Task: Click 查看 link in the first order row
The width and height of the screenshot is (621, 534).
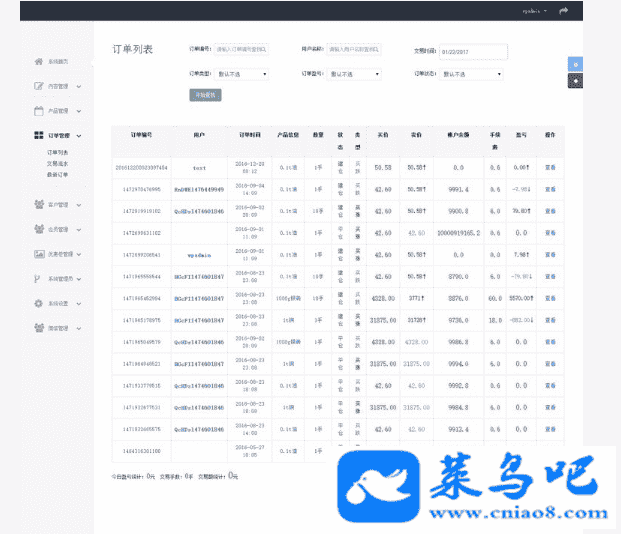Action: [549, 168]
